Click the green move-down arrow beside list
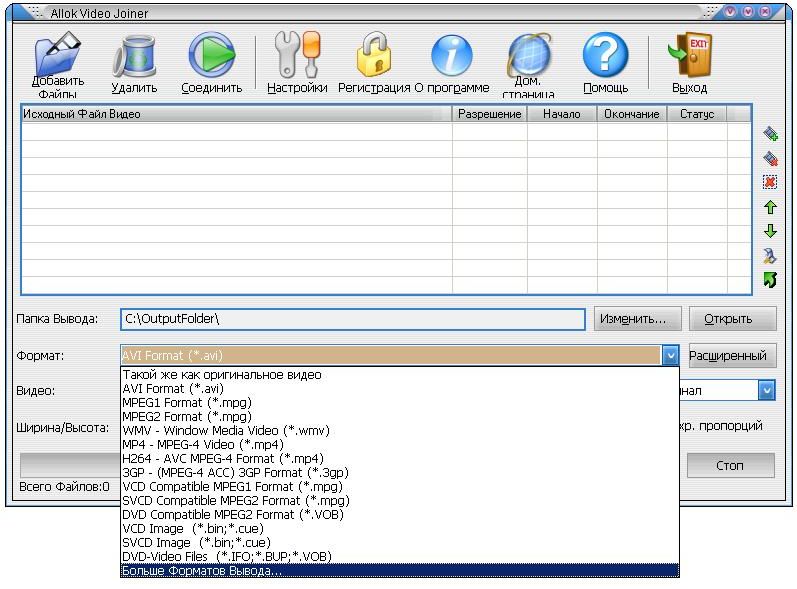Image resolution: width=797 pixels, height=589 pixels. coord(770,231)
